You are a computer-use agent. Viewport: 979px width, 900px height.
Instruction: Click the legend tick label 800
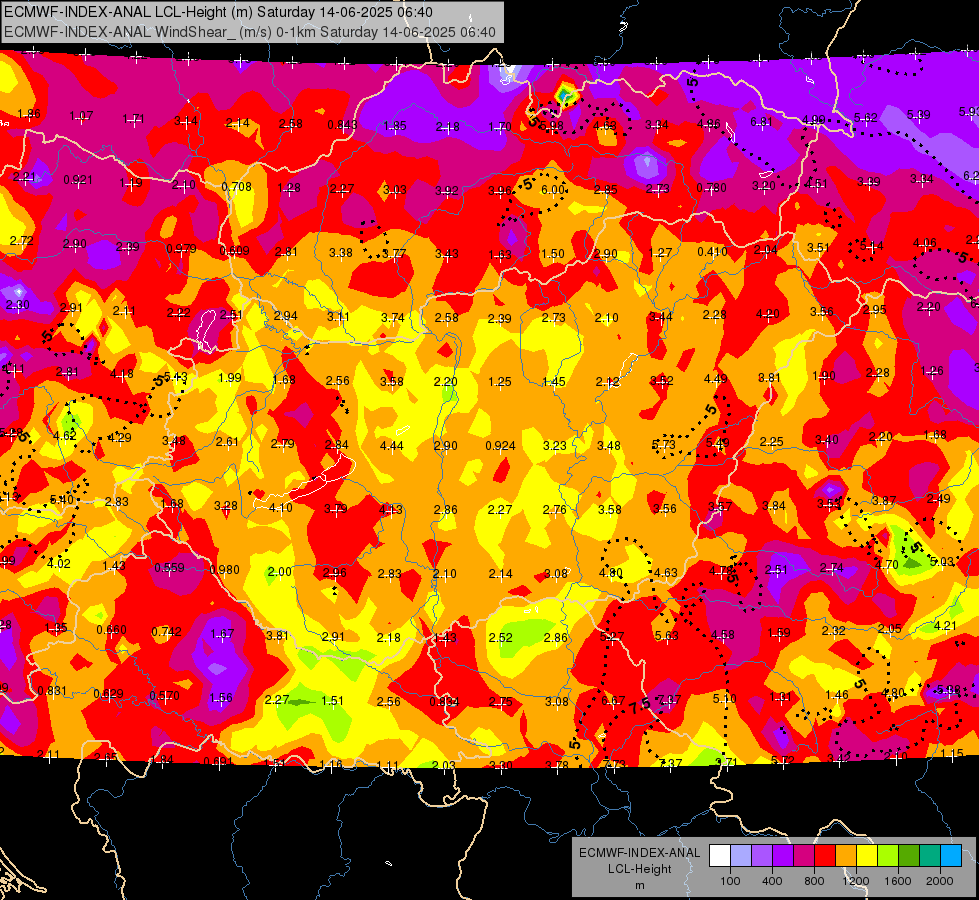(814, 881)
